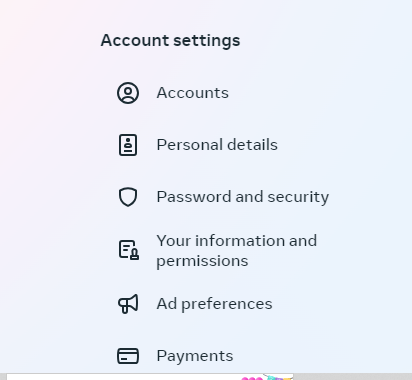Click the Password and security shield icon
Viewport: 412px width, 380px height.
click(128, 197)
